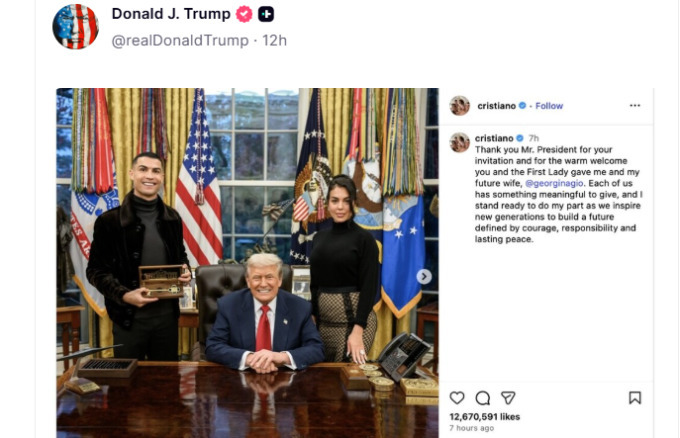
Task: Click Donald J. Trump profile avatar
Action: click(x=75, y=26)
